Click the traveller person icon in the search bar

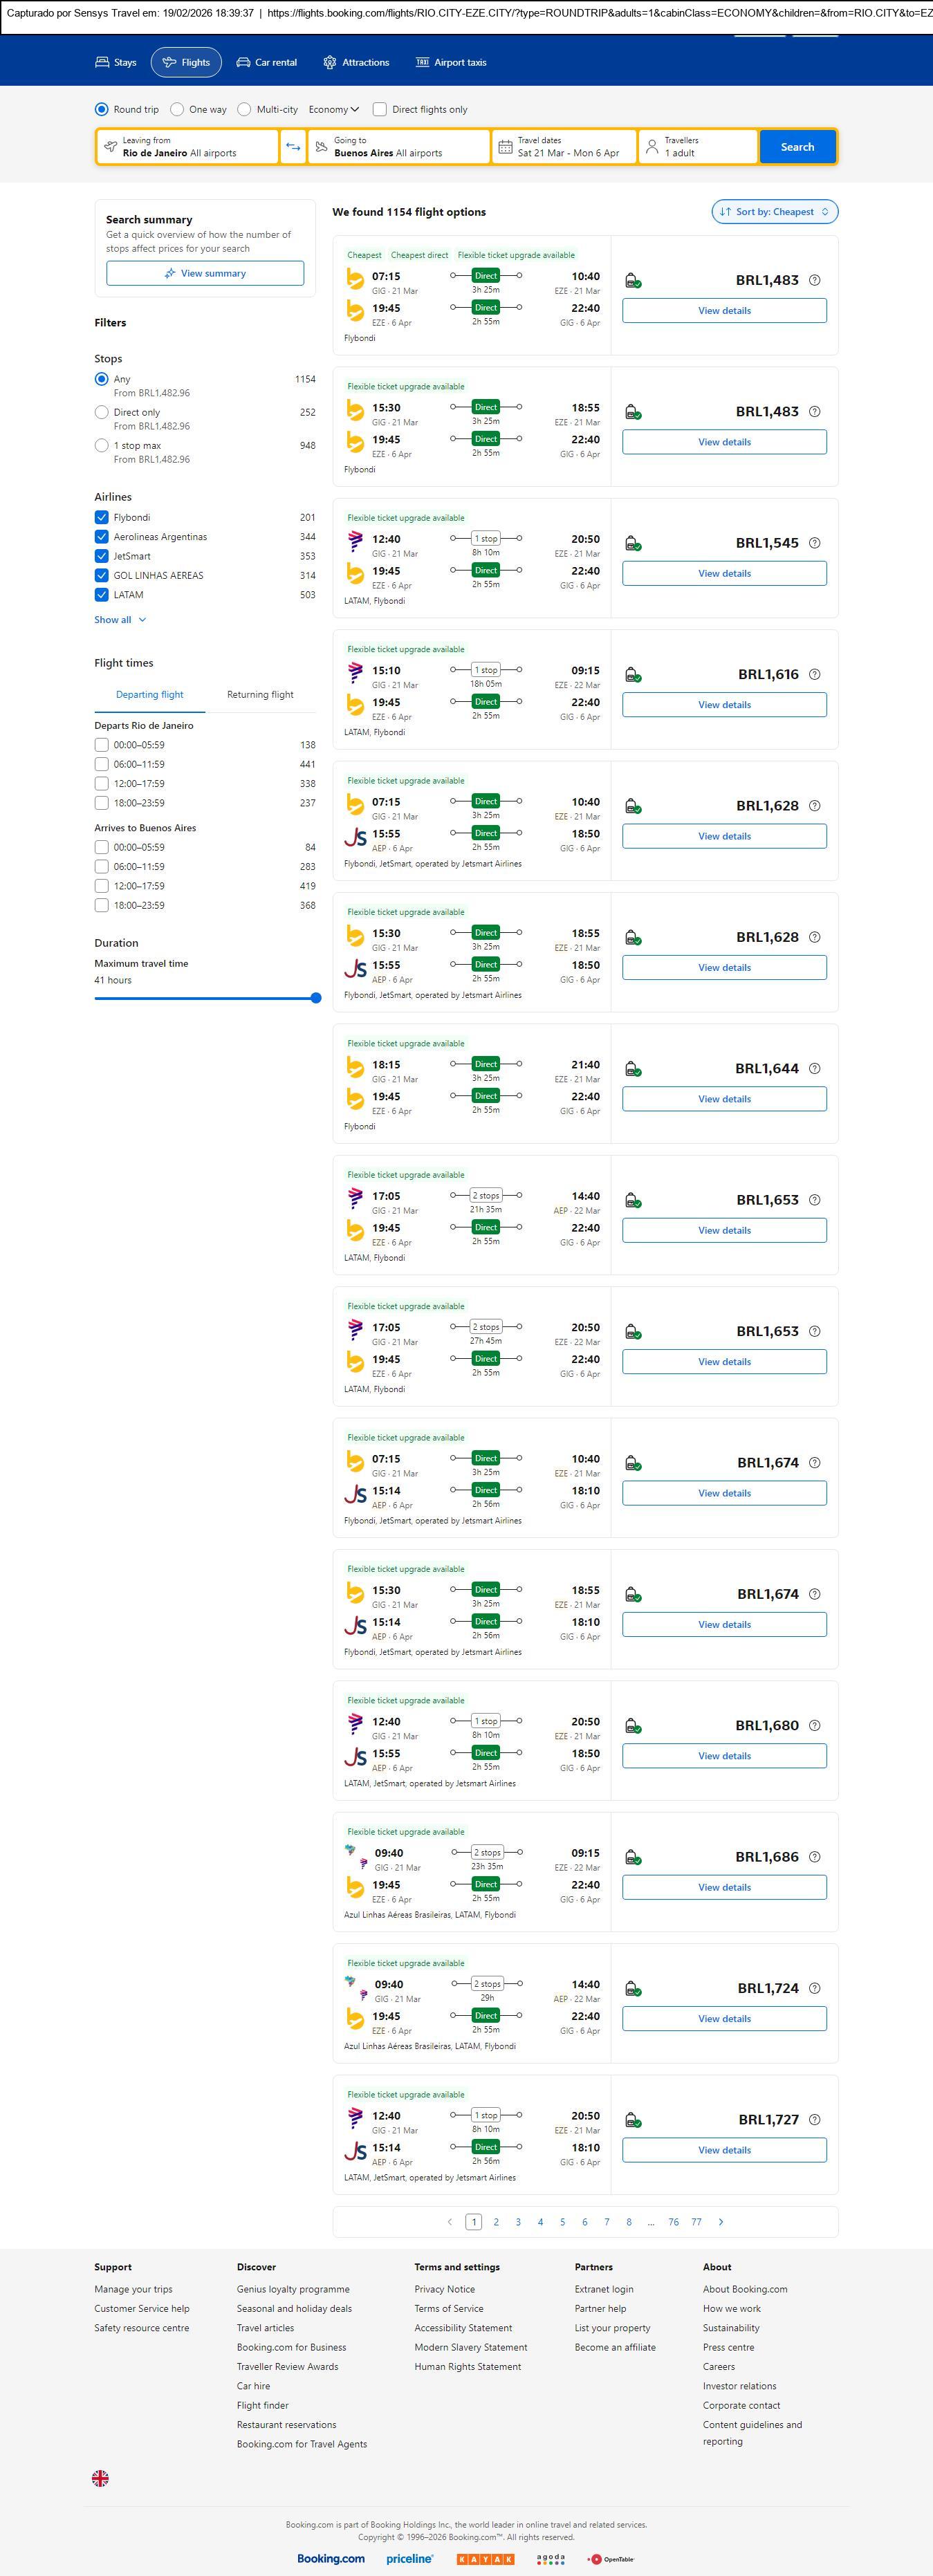point(652,147)
